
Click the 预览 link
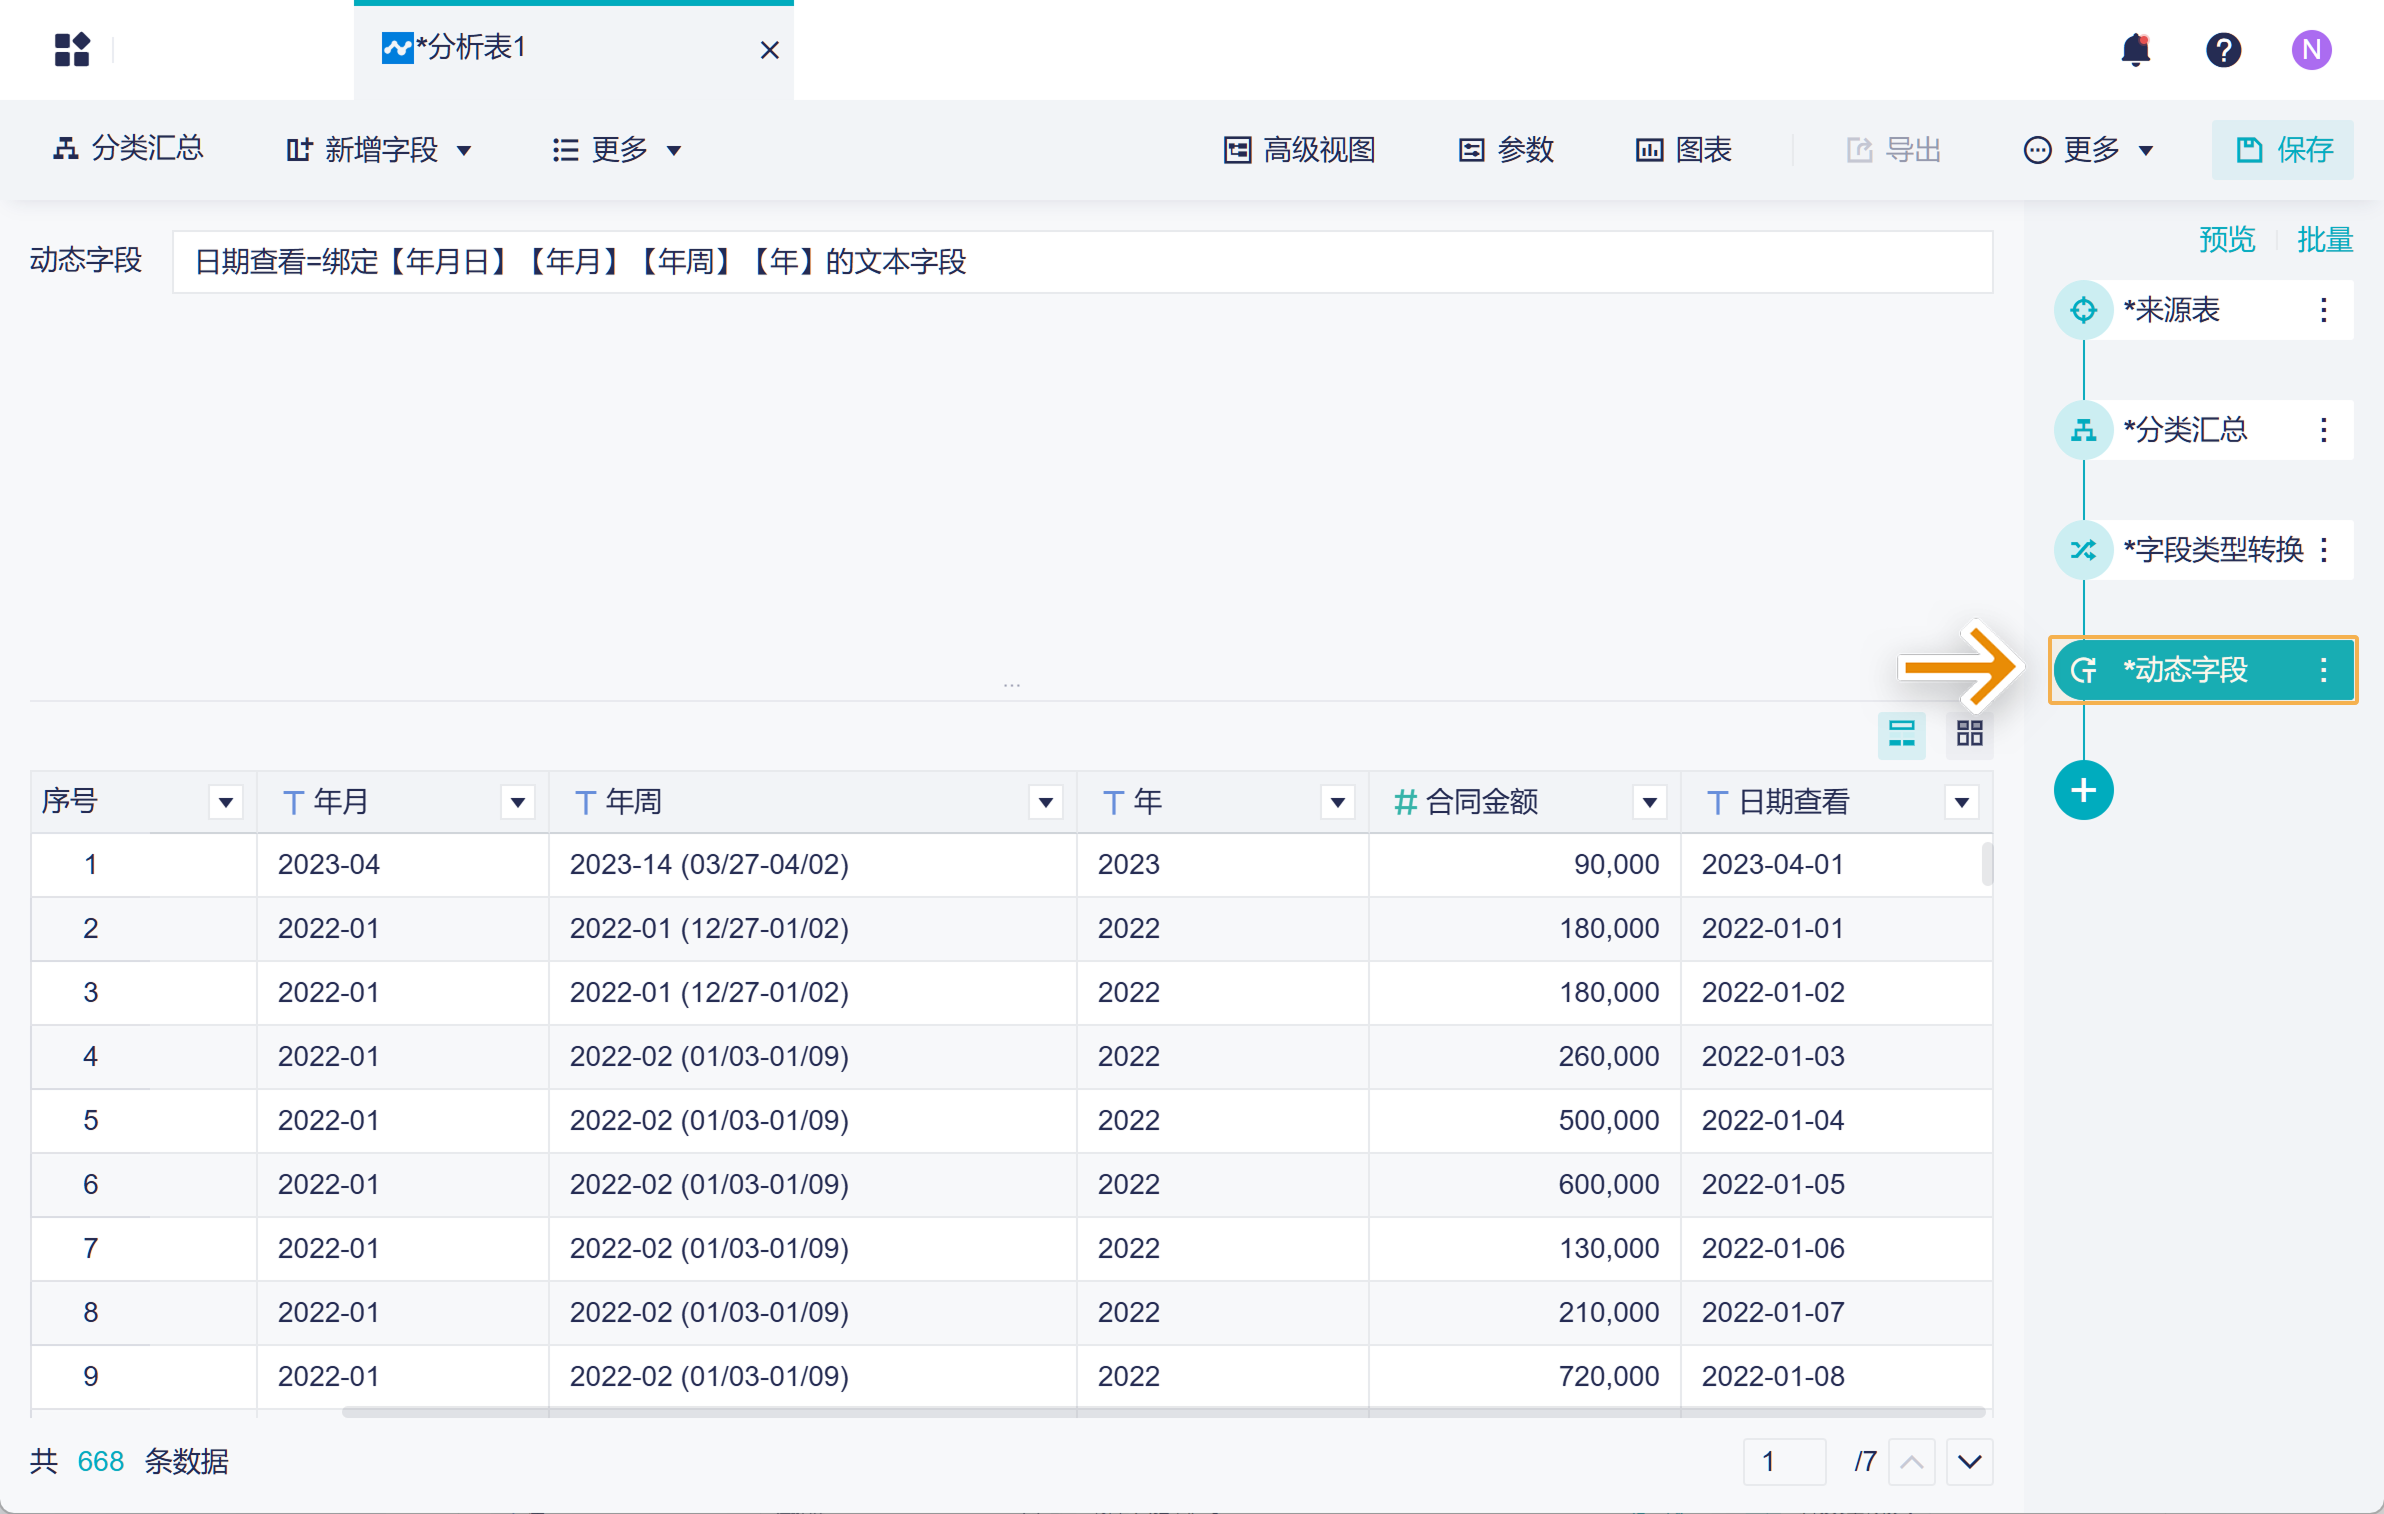pos(2226,240)
